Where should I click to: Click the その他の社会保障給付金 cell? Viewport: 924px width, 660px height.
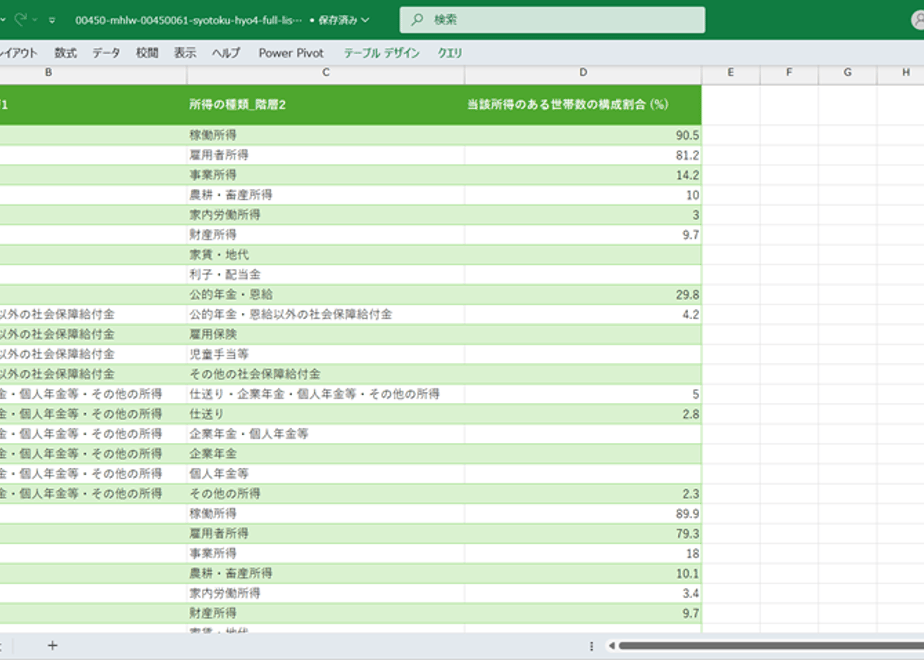coord(326,374)
